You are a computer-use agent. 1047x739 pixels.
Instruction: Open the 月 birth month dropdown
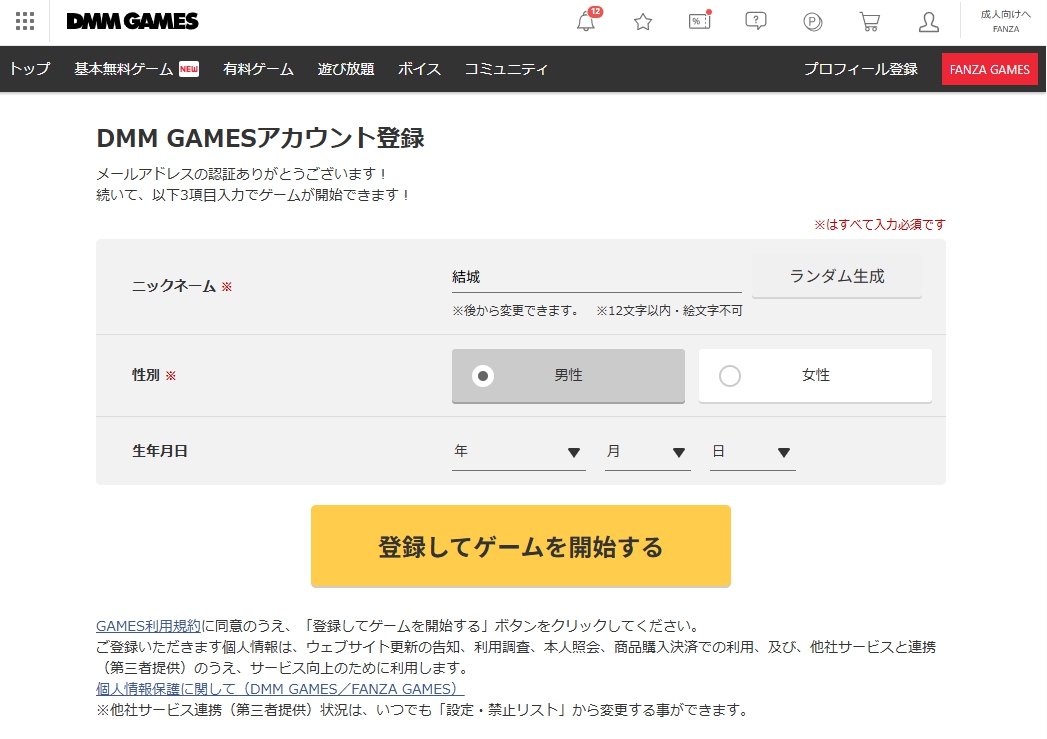(x=647, y=452)
